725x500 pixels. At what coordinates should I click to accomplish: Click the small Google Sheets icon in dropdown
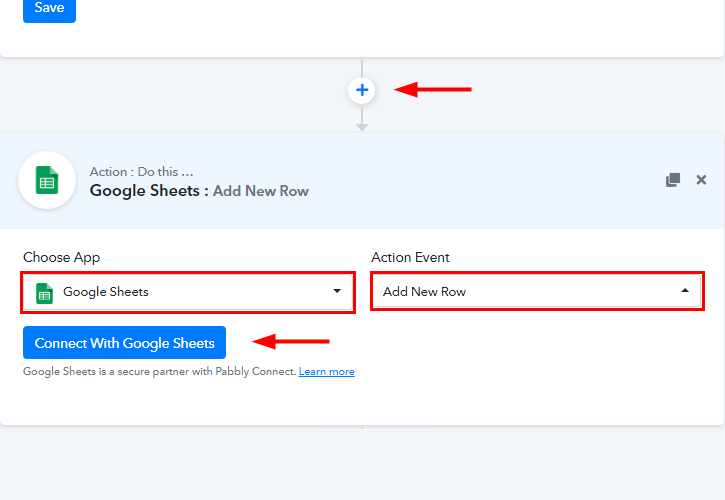coord(44,293)
